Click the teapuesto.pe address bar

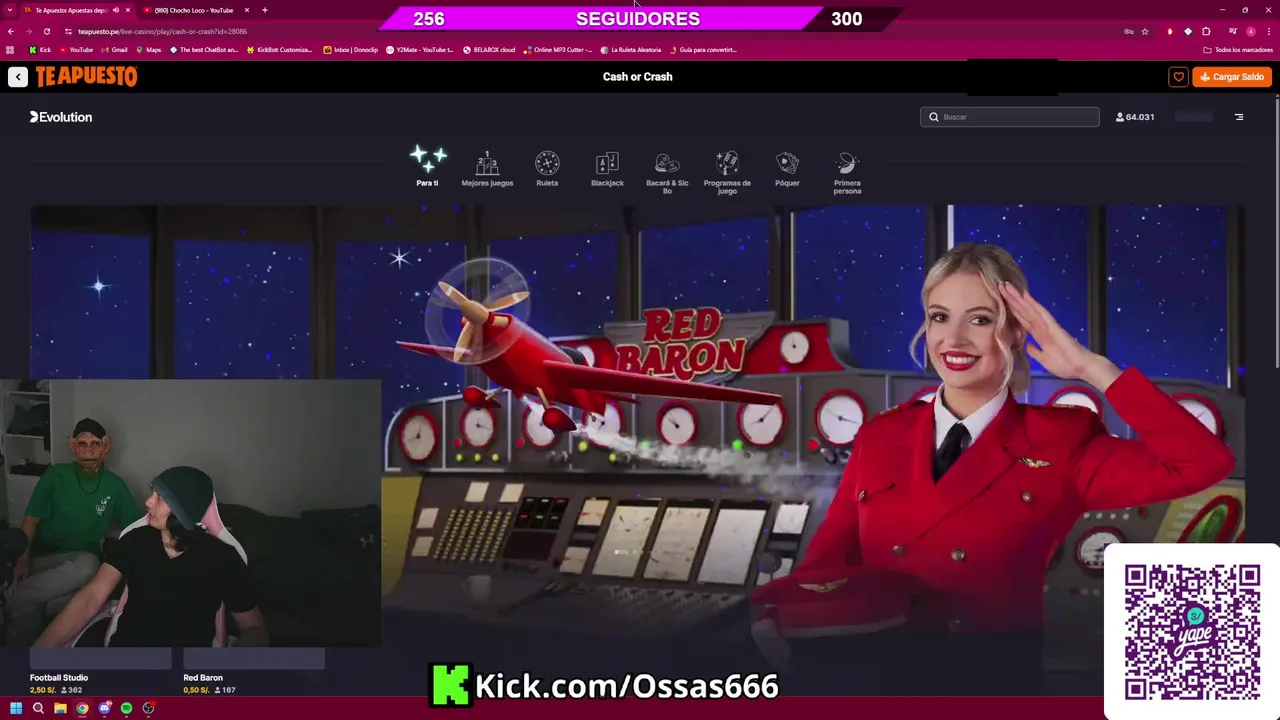point(590,31)
